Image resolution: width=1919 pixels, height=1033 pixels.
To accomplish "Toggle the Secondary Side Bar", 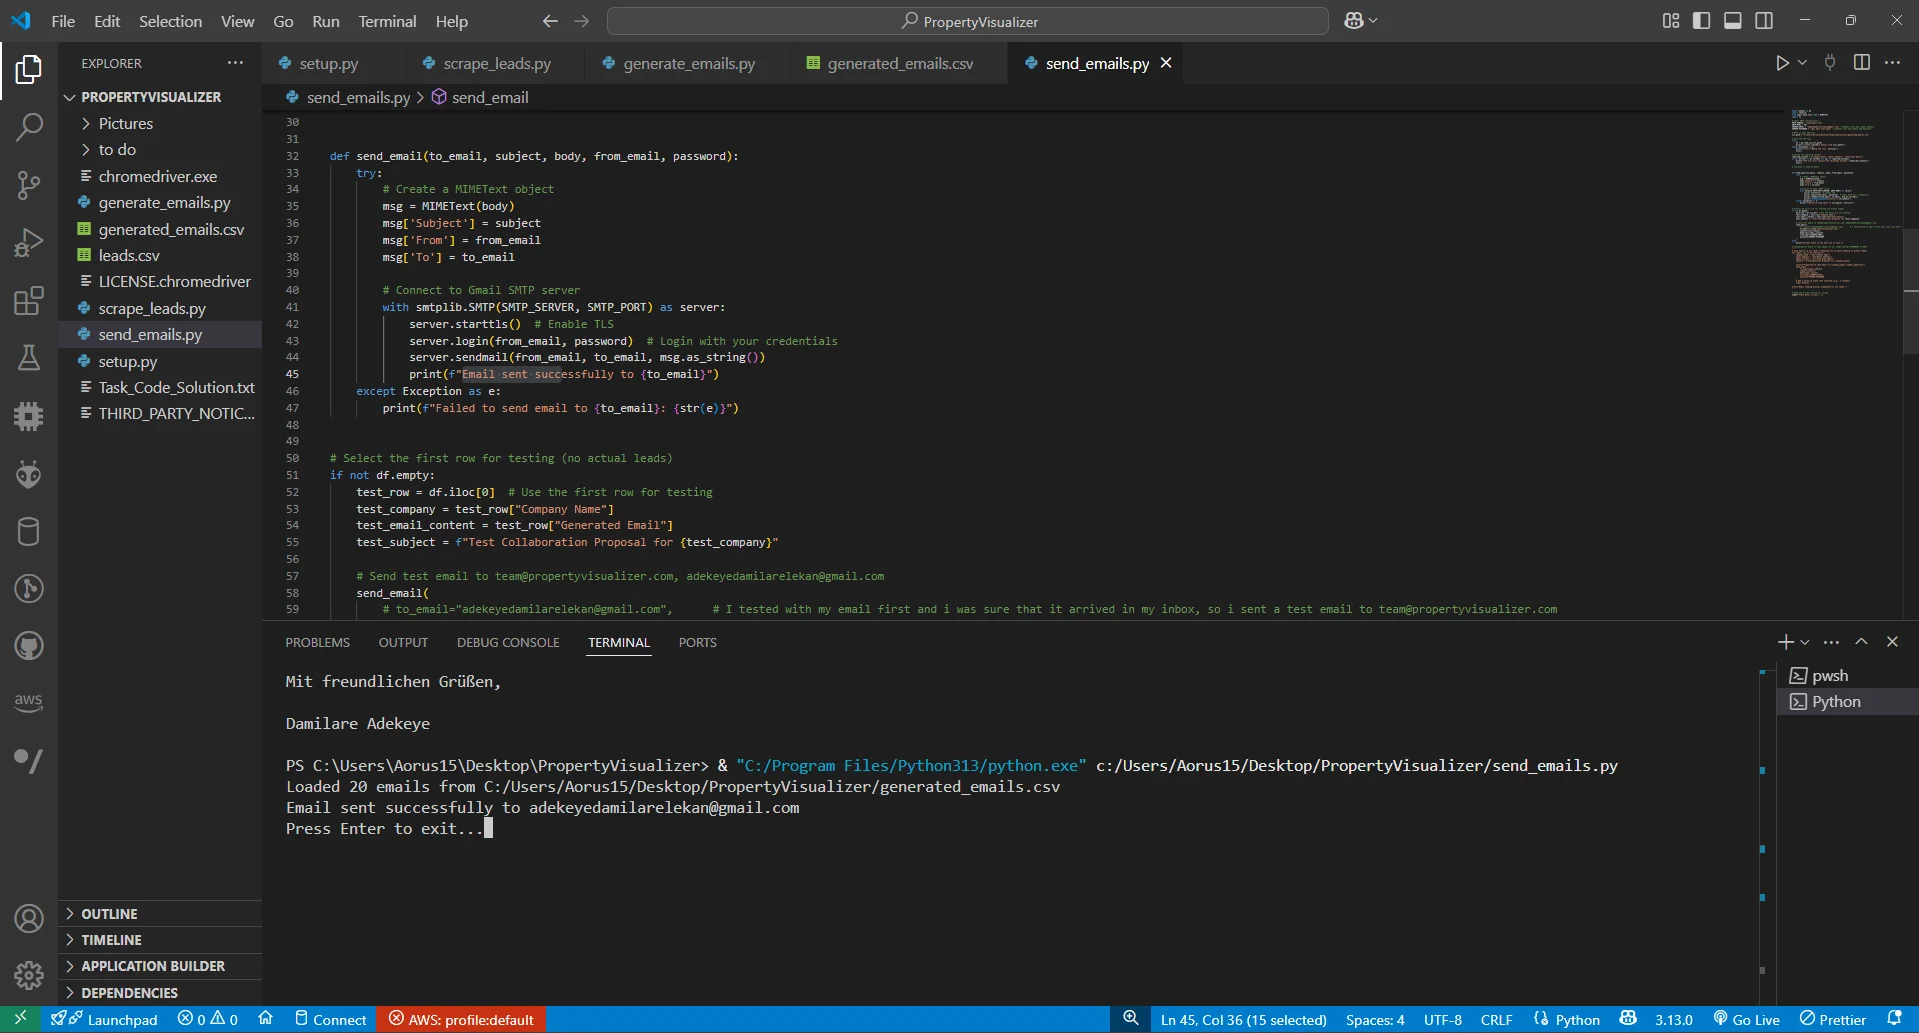I will [1764, 21].
